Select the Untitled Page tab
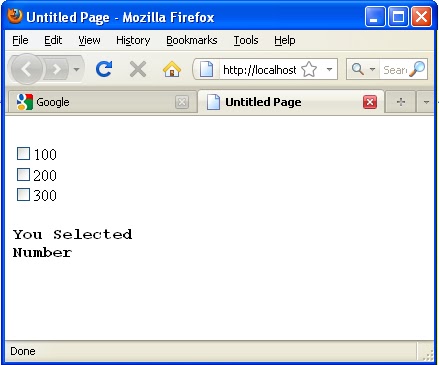The height and width of the screenshot is (365, 439). click(291, 102)
